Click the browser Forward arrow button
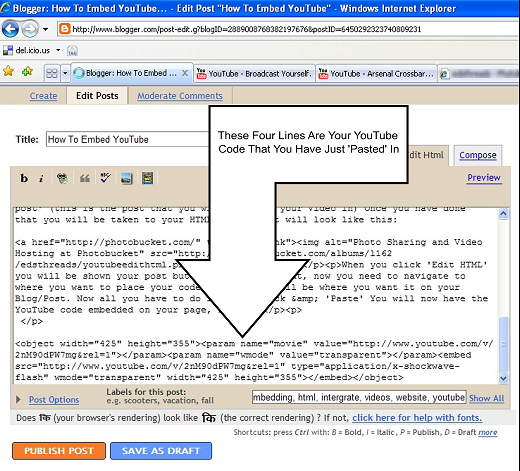This screenshot has height=471, width=520. coord(30,29)
